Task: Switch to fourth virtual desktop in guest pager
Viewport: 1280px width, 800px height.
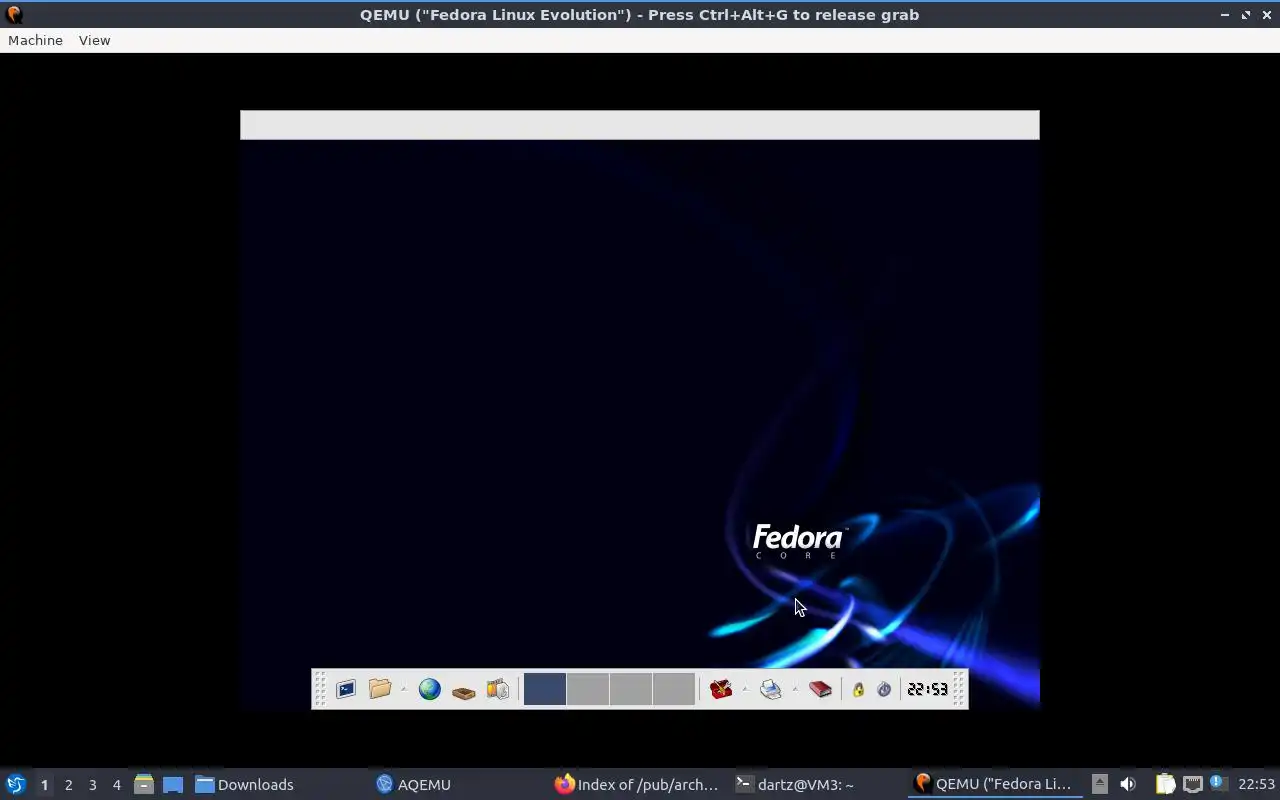Action: (x=674, y=689)
